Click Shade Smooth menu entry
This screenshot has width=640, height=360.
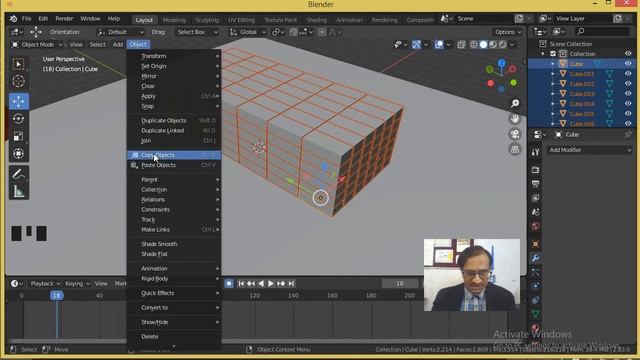pyautogui.click(x=174, y=244)
